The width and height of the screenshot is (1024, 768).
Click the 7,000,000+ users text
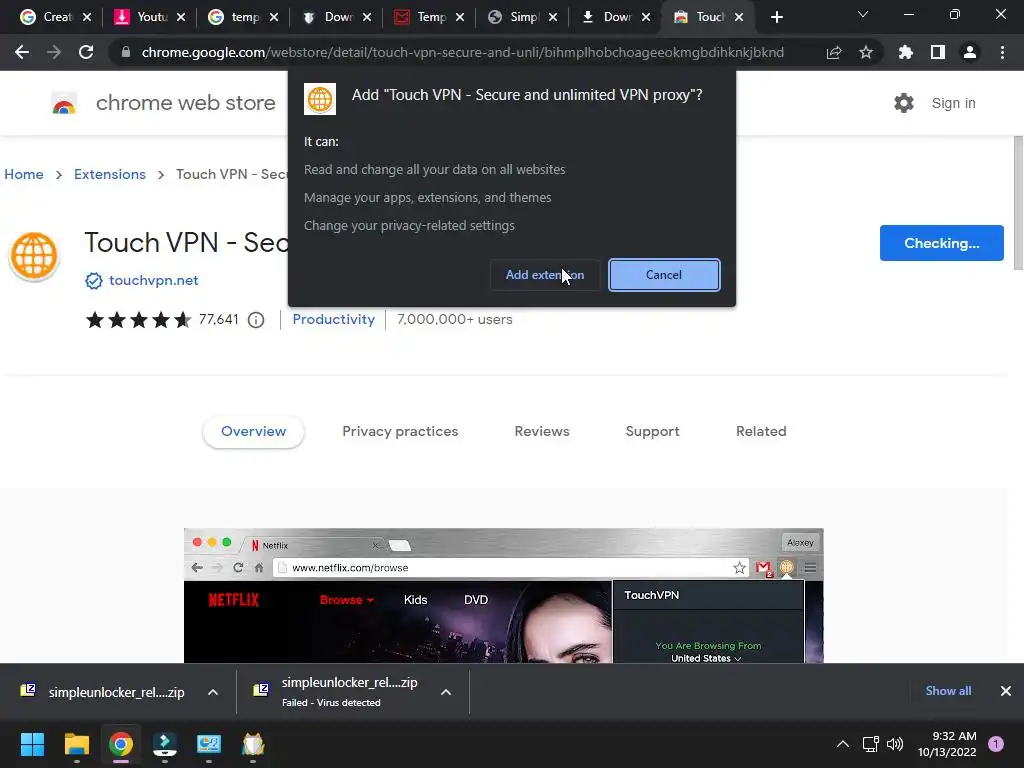click(x=455, y=320)
